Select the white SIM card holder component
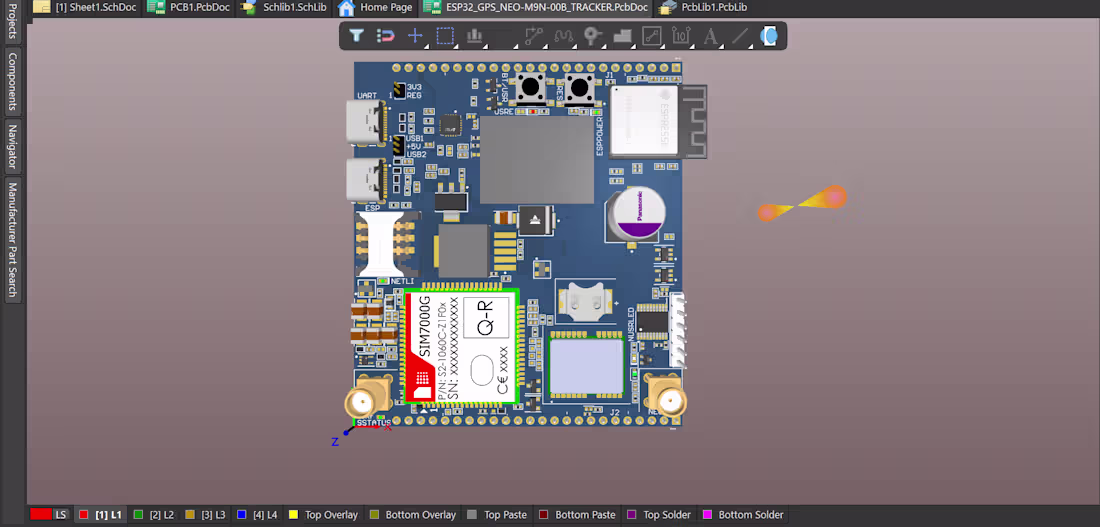Screen dimensions: 1100x527 (382, 243)
